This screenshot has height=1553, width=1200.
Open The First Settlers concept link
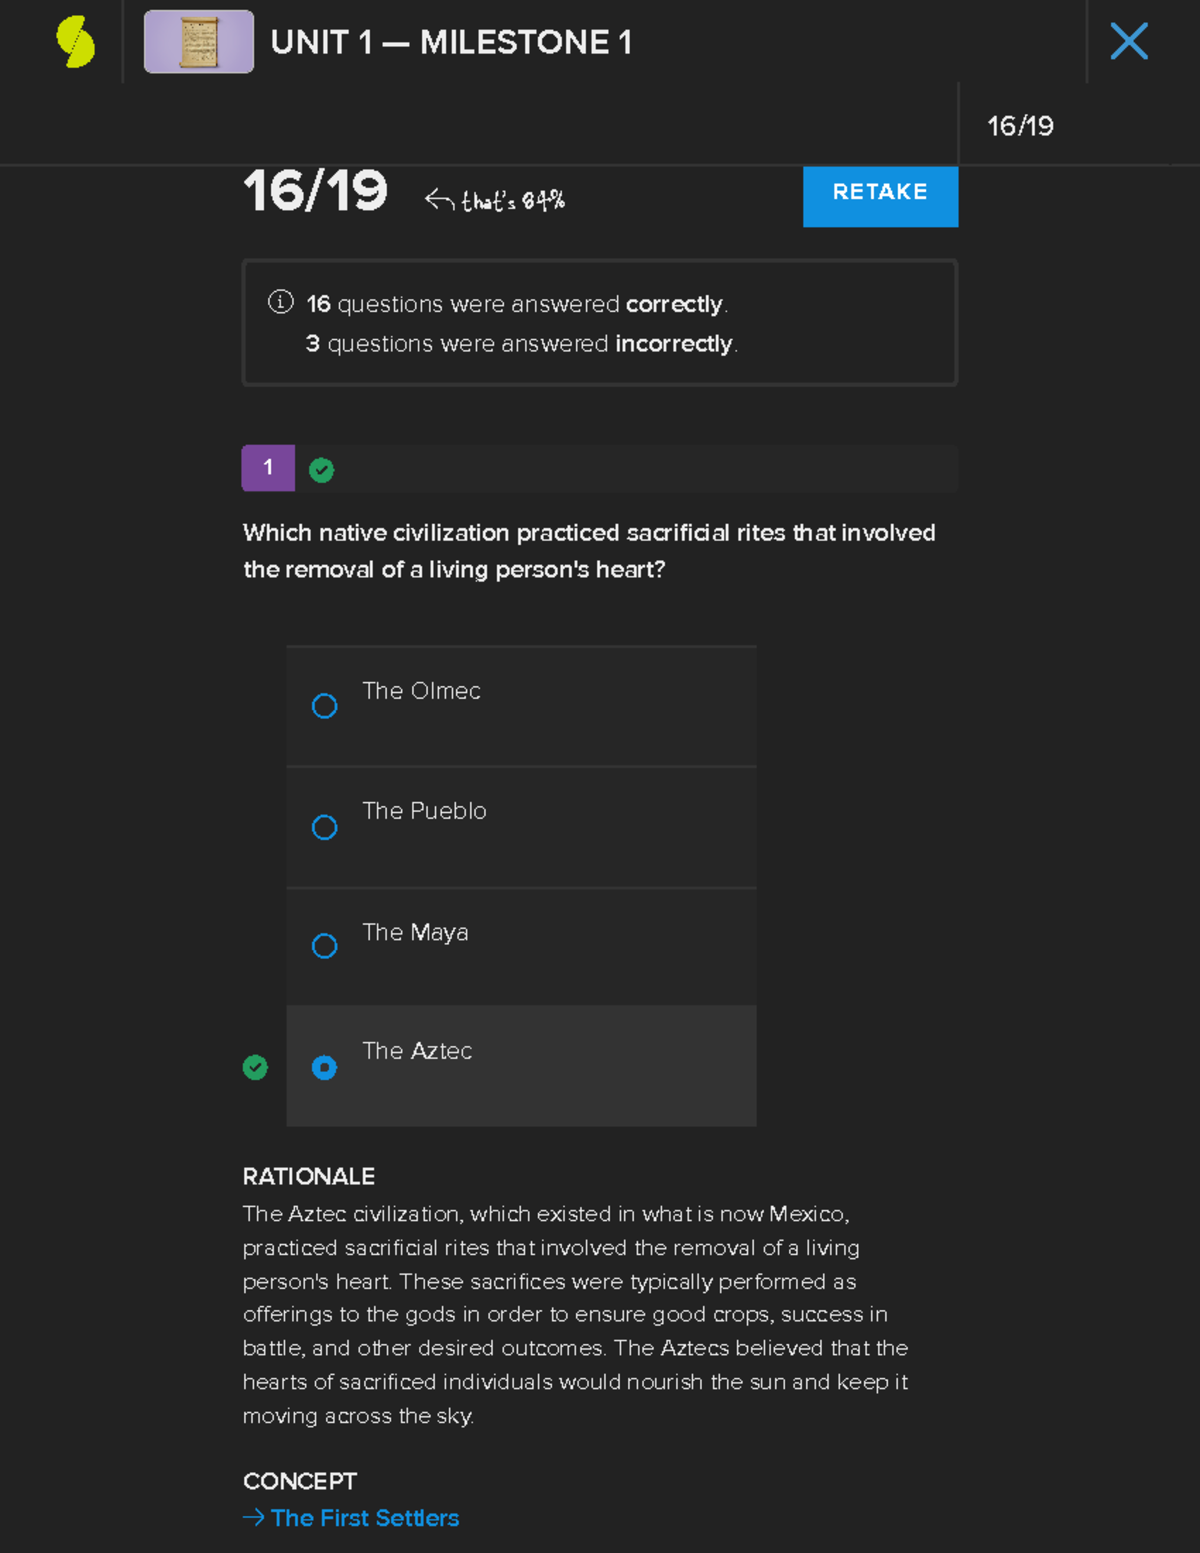(x=364, y=1518)
